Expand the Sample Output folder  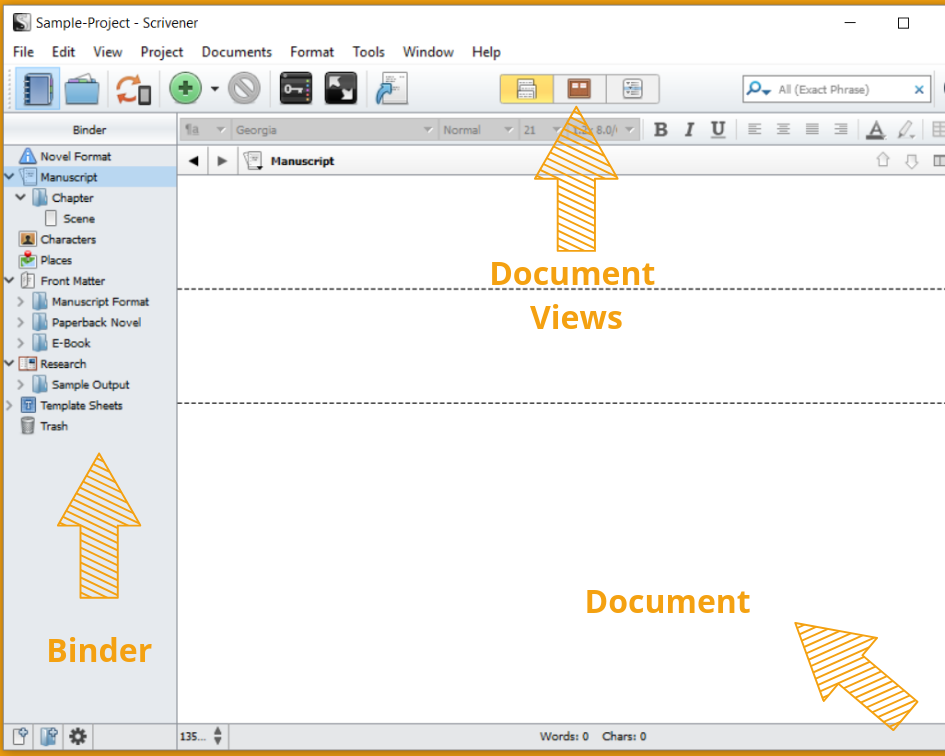[x=20, y=385]
